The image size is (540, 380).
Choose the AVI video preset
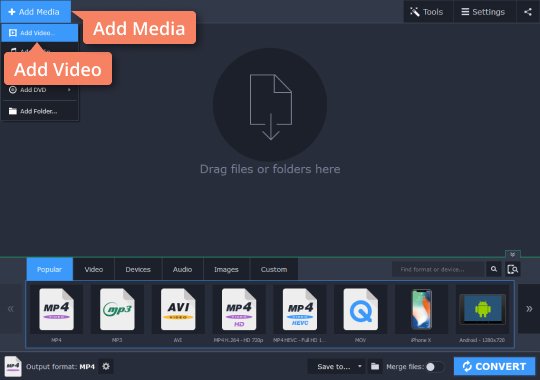click(178, 315)
